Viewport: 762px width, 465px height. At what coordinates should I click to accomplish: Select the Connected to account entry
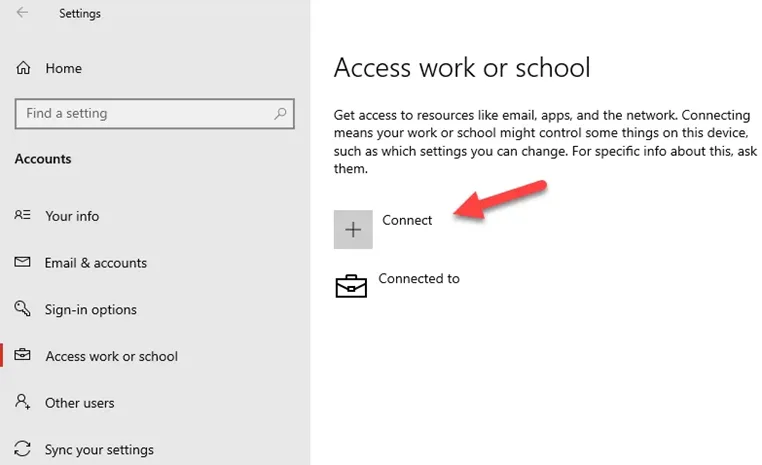pyautogui.click(x=419, y=278)
